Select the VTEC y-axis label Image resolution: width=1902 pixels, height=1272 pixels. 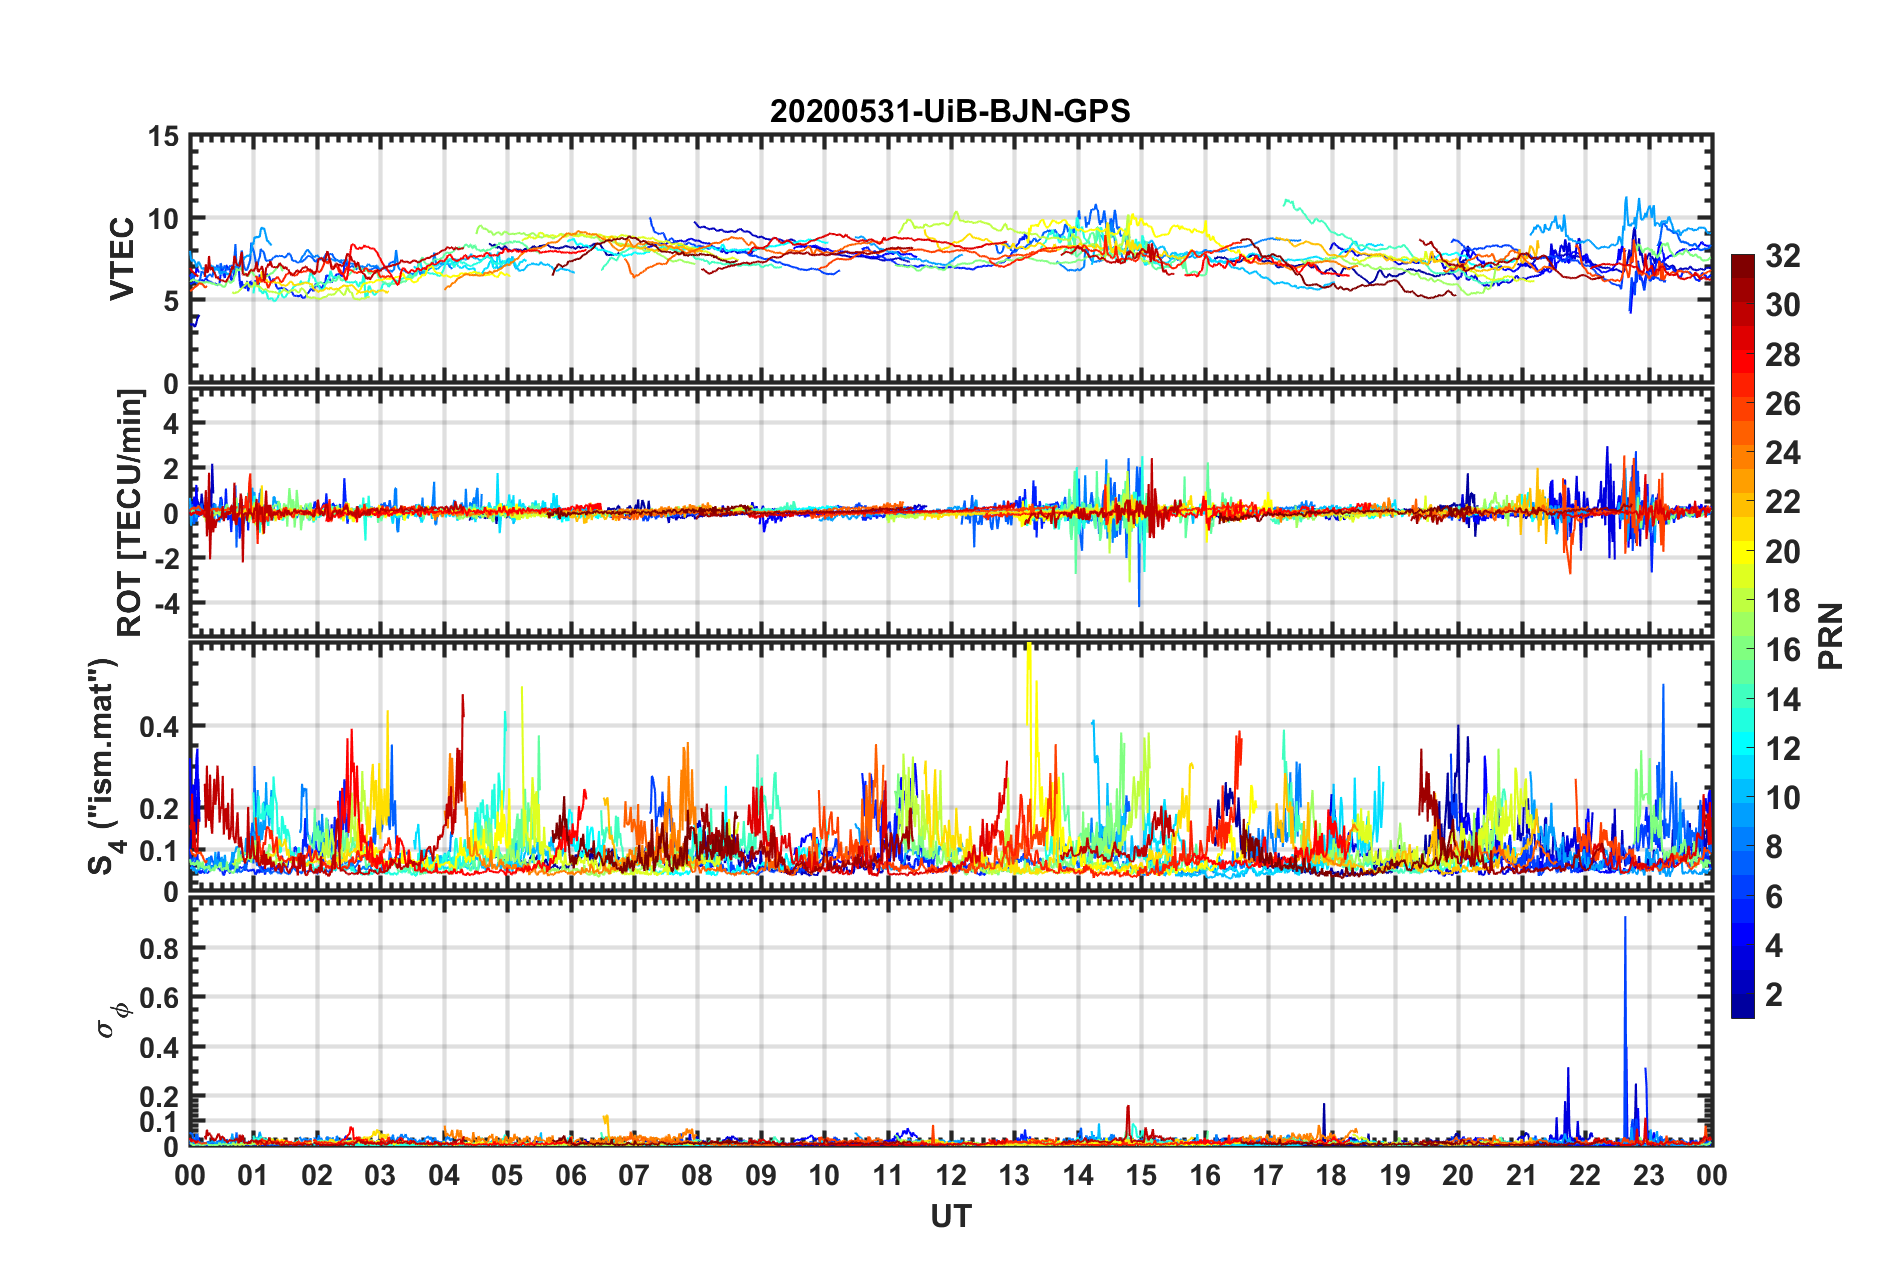(122, 258)
